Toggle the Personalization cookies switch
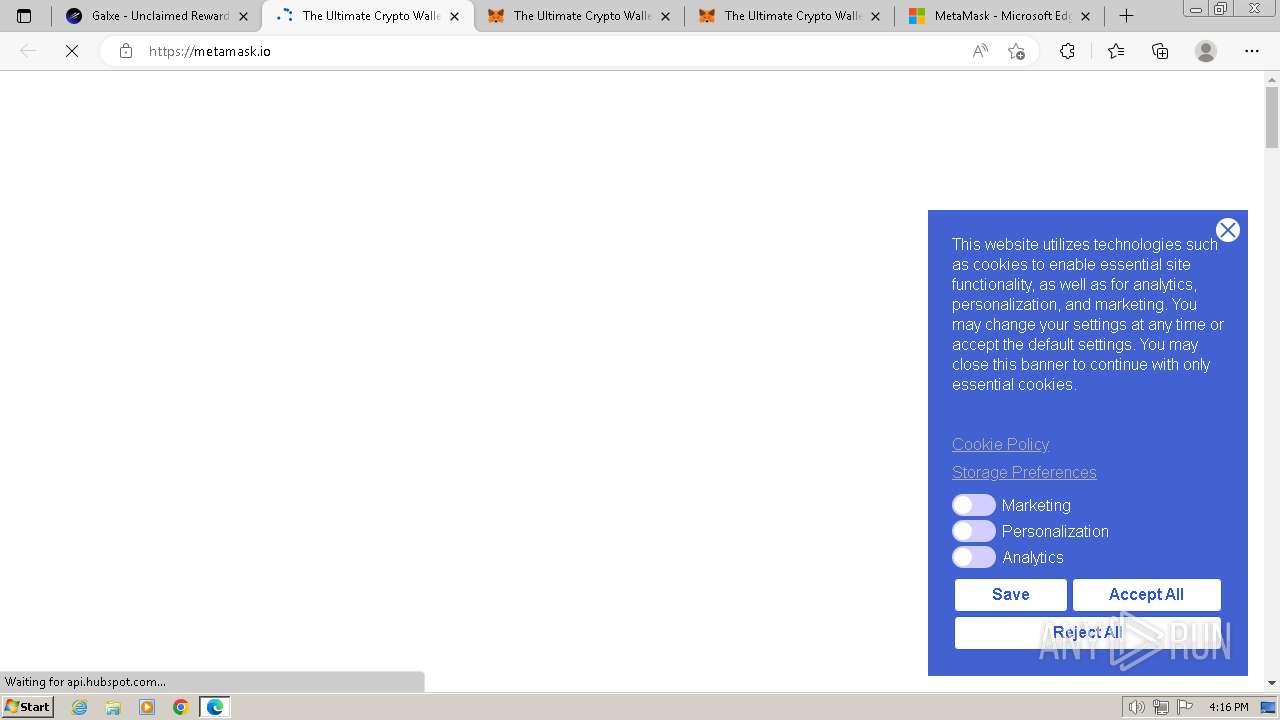This screenshot has width=1280, height=720. click(974, 531)
